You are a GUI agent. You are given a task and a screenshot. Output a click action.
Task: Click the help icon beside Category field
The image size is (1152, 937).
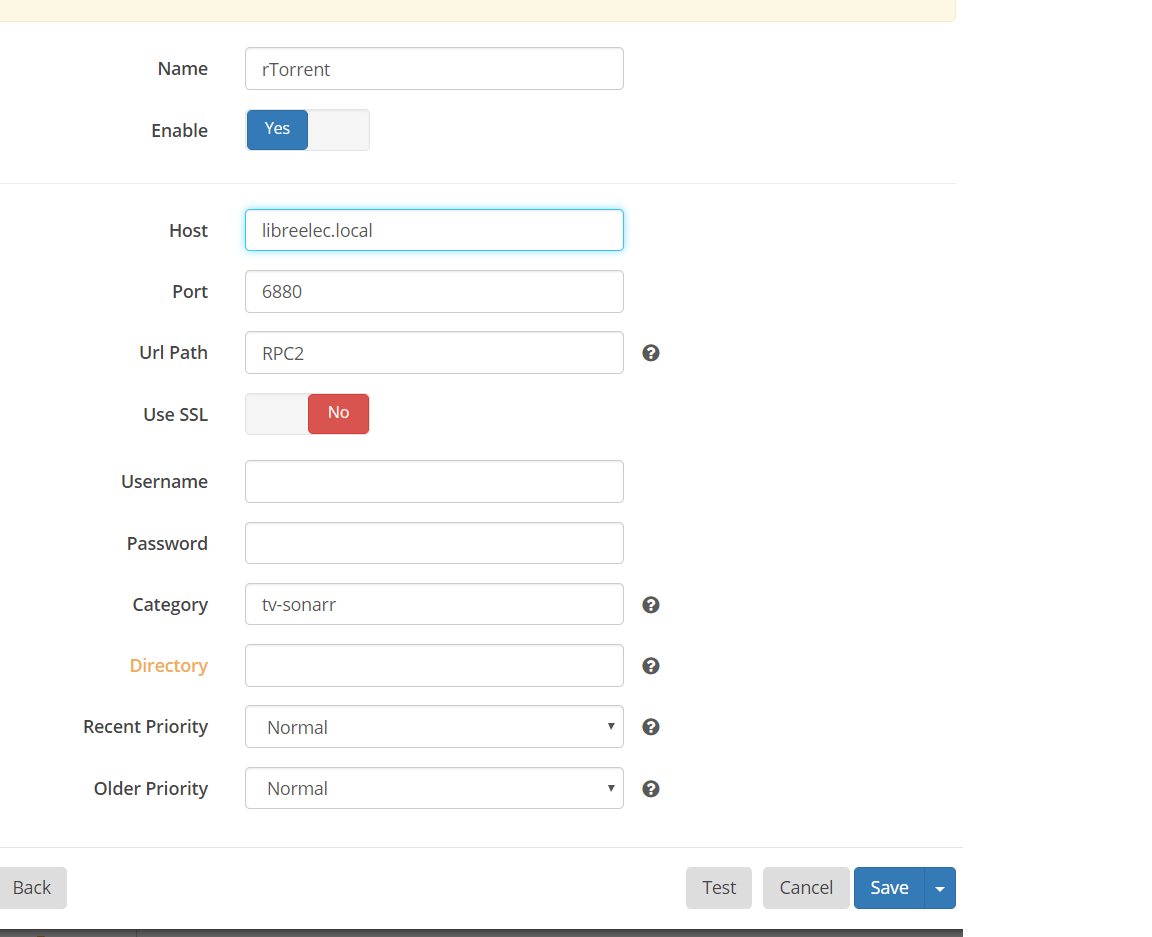tap(651, 605)
